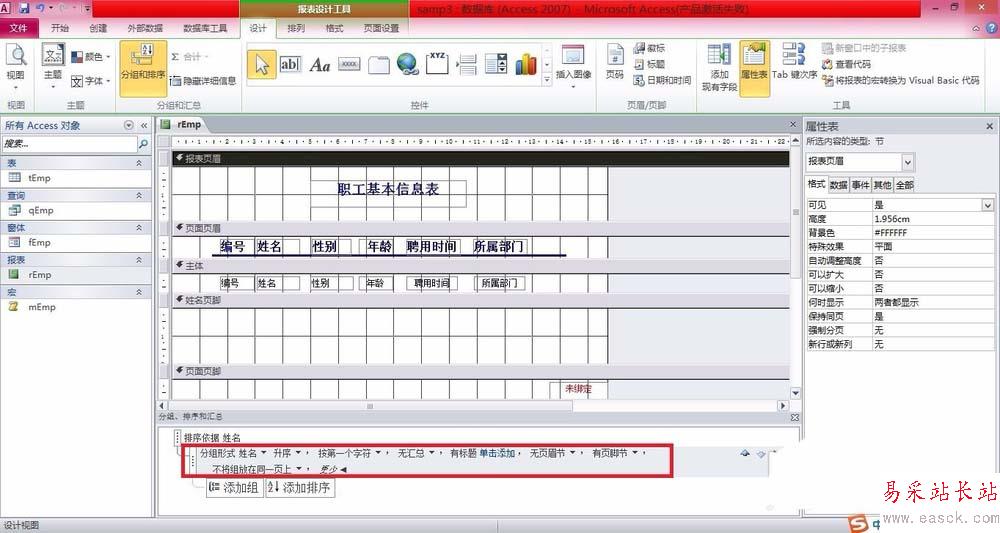
Task: Open the 合计 totals menu
Action: point(189,57)
